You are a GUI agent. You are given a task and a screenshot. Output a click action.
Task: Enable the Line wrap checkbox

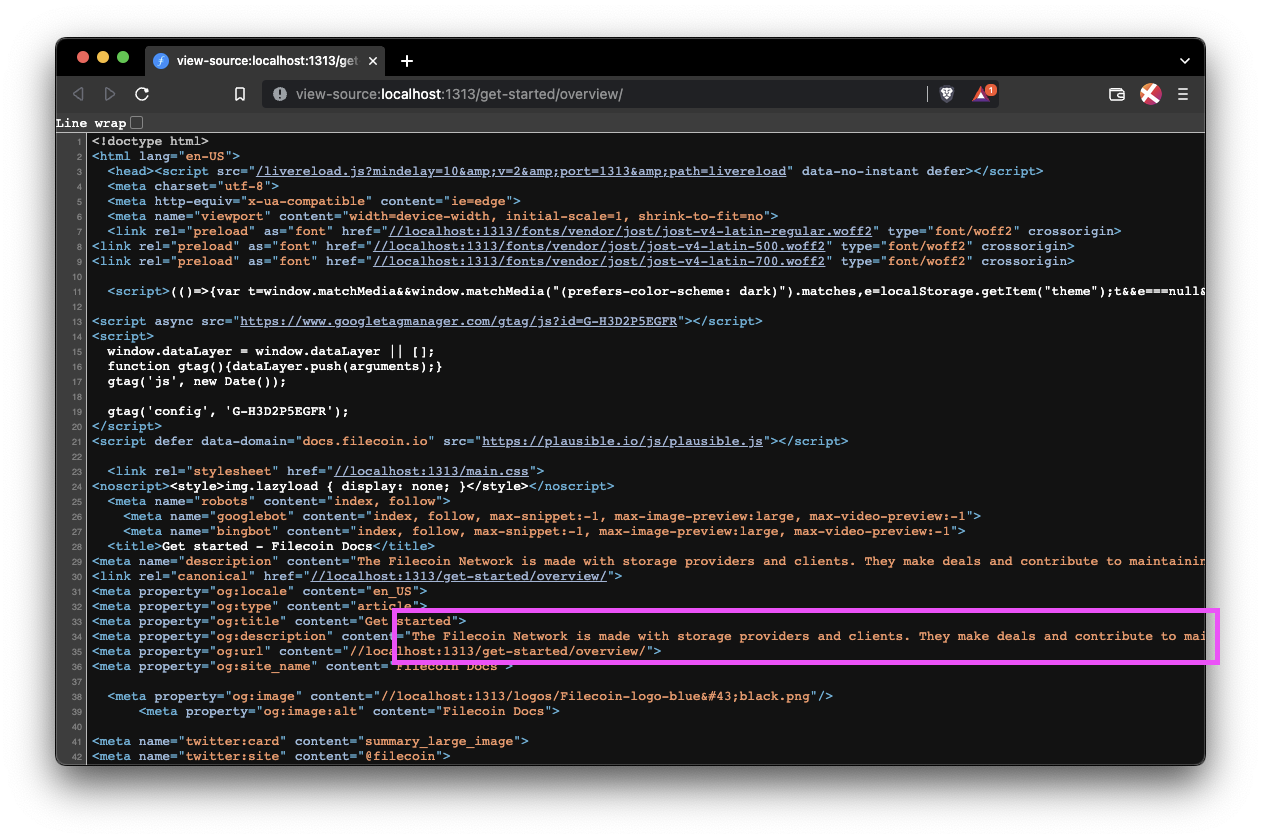click(x=137, y=123)
